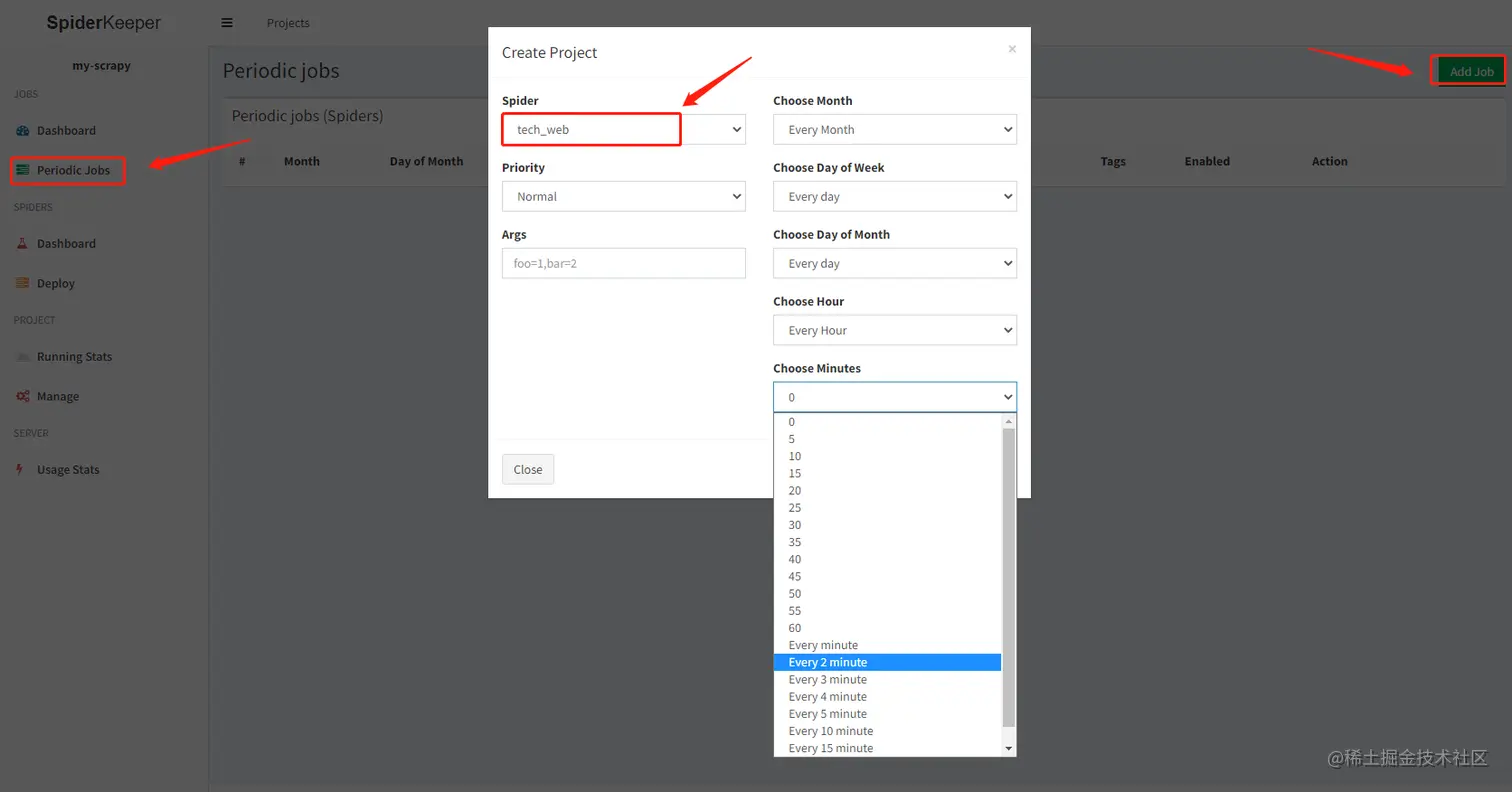
Task: Select the Every minute option
Action: (887, 645)
